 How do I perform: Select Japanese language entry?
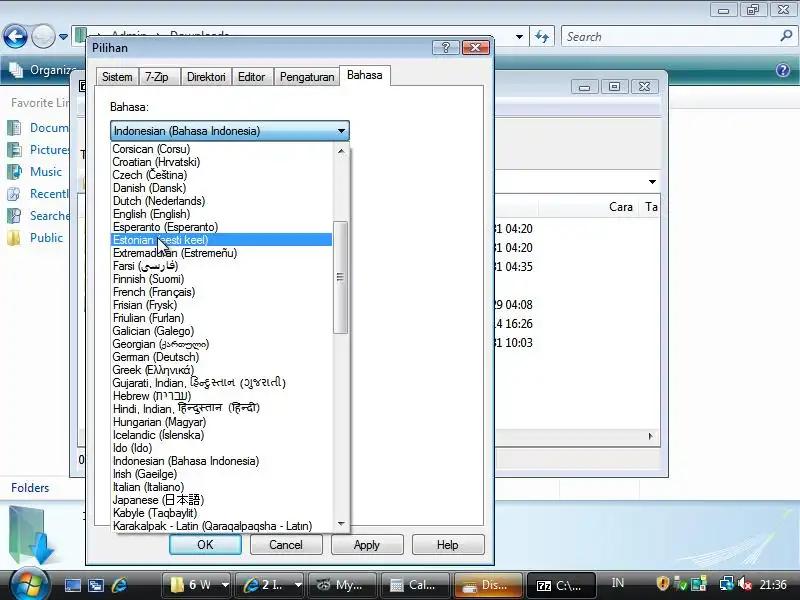point(221,501)
